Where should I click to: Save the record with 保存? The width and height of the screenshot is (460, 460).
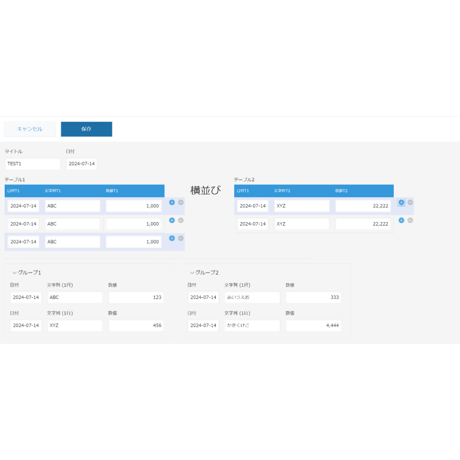pos(86,129)
